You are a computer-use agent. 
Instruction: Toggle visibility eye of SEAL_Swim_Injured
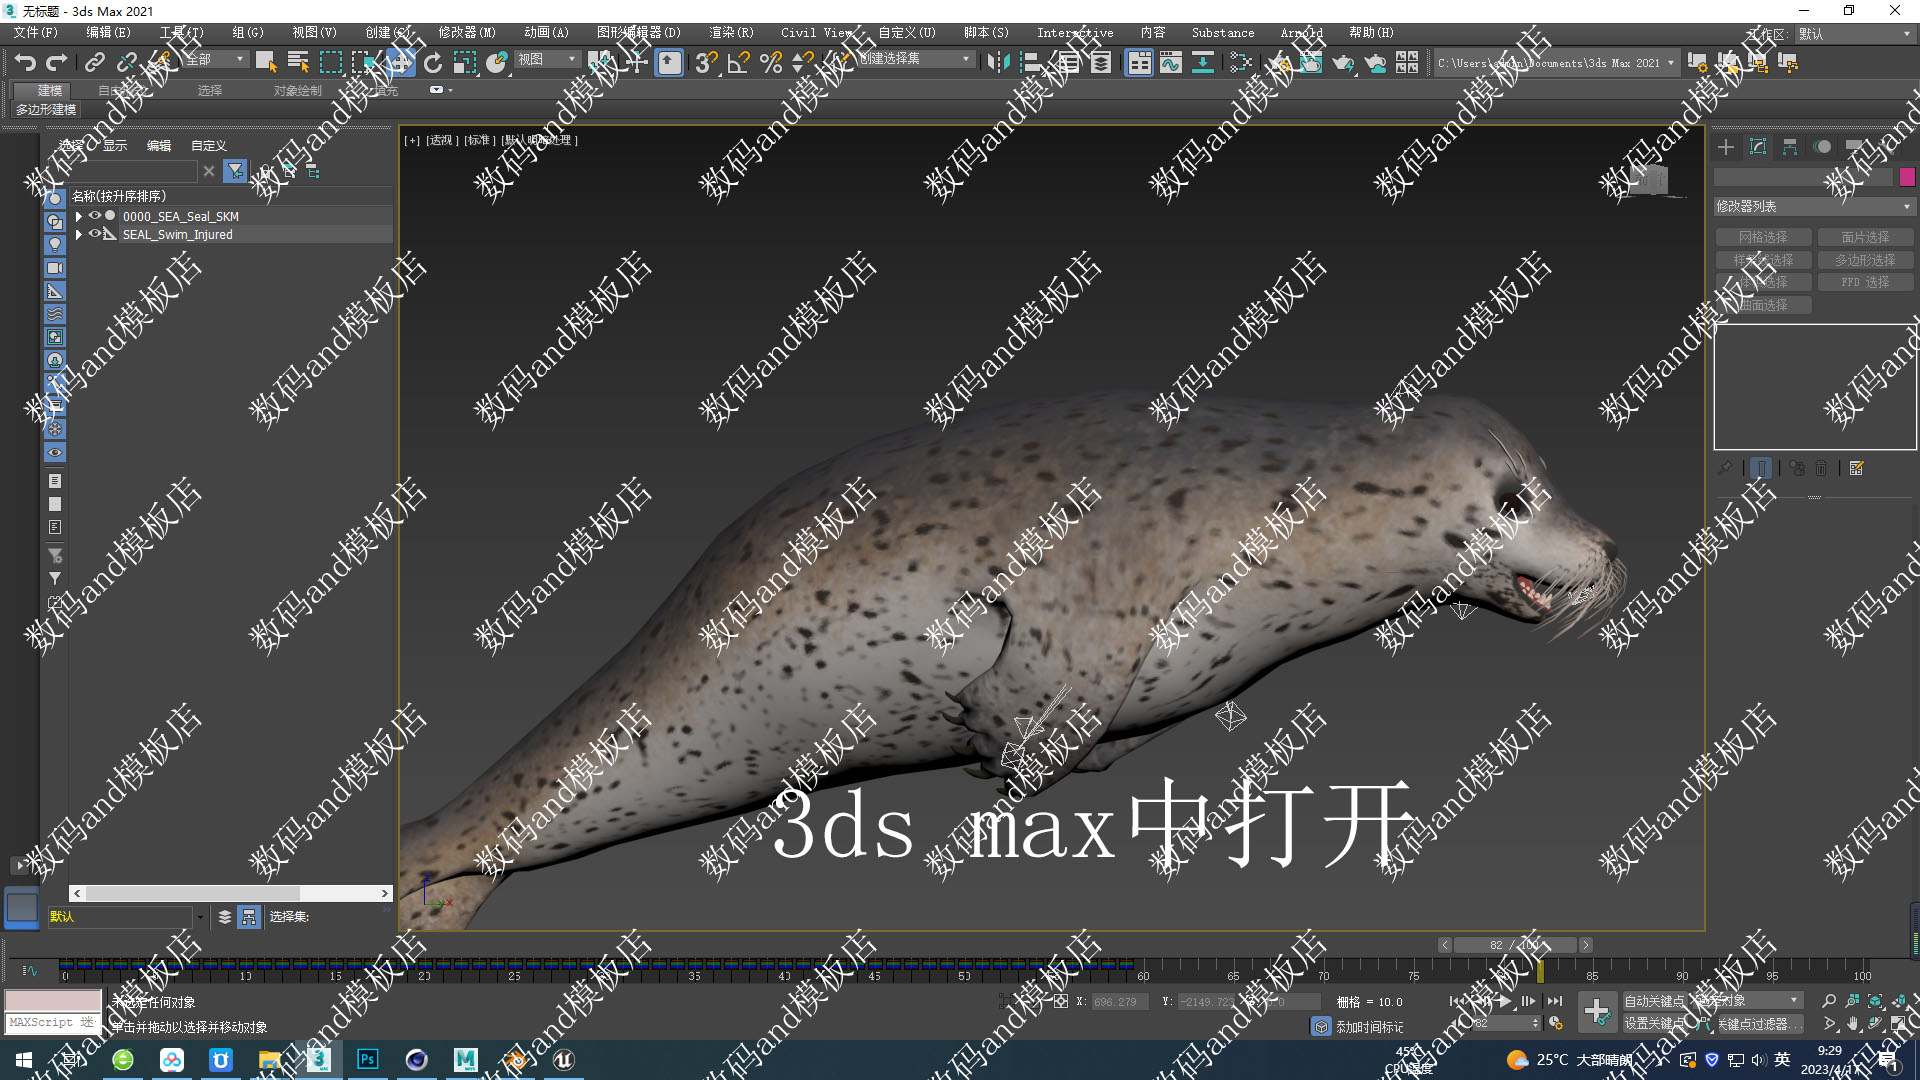(x=94, y=234)
